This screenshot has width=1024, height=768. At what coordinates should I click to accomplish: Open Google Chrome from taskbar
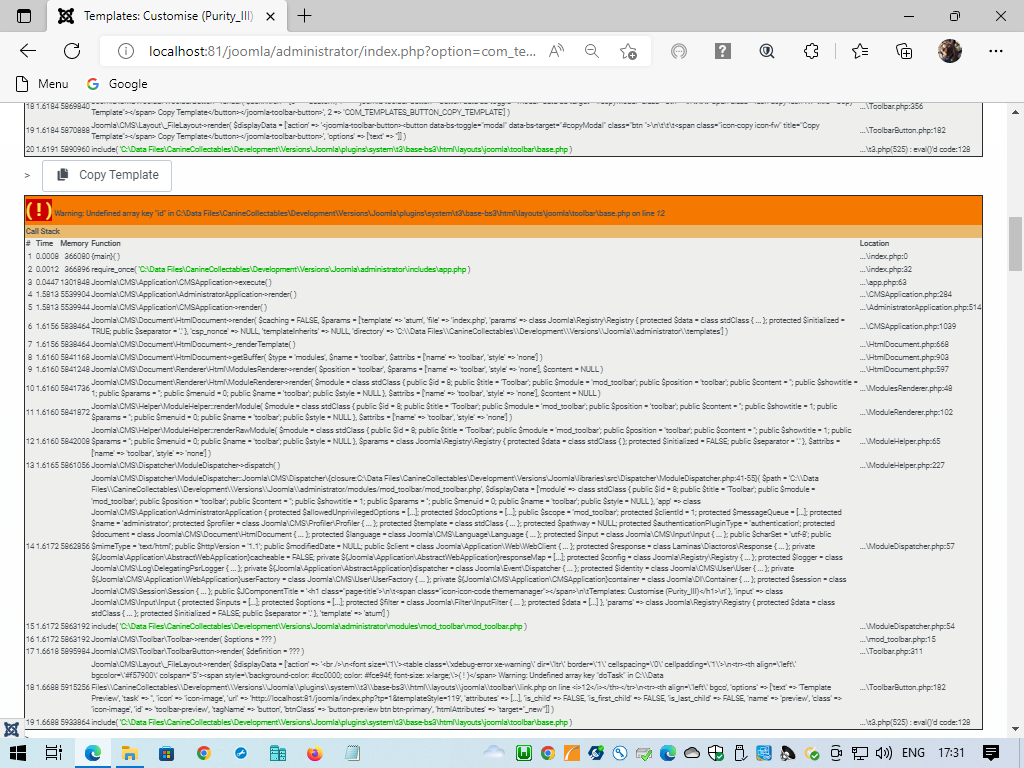click(204, 753)
